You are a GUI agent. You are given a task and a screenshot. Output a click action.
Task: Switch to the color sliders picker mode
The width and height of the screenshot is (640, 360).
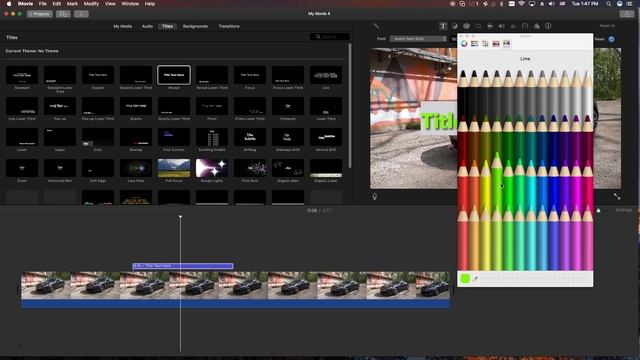[x=474, y=44]
